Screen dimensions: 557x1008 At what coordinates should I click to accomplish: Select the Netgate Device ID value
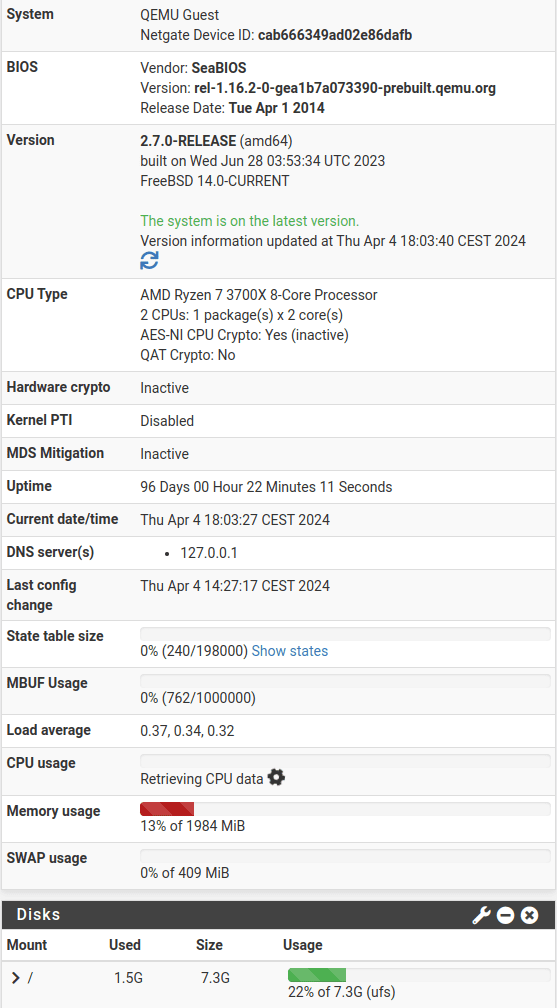(x=335, y=35)
